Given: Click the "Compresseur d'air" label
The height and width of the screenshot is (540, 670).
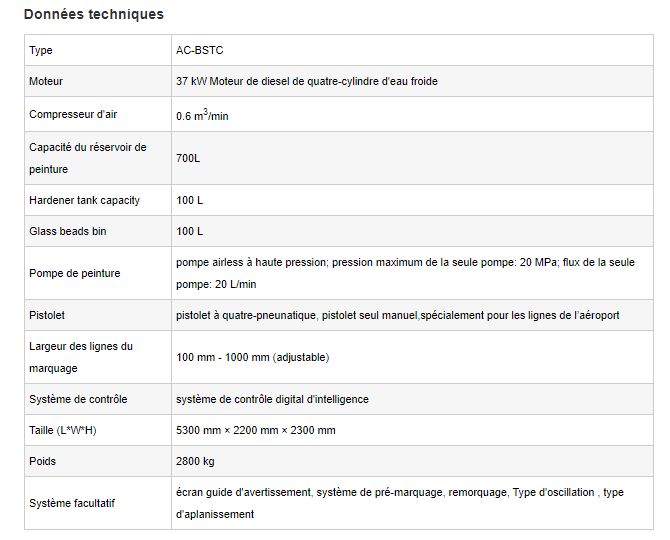Looking at the screenshot, I should click(x=73, y=115).
